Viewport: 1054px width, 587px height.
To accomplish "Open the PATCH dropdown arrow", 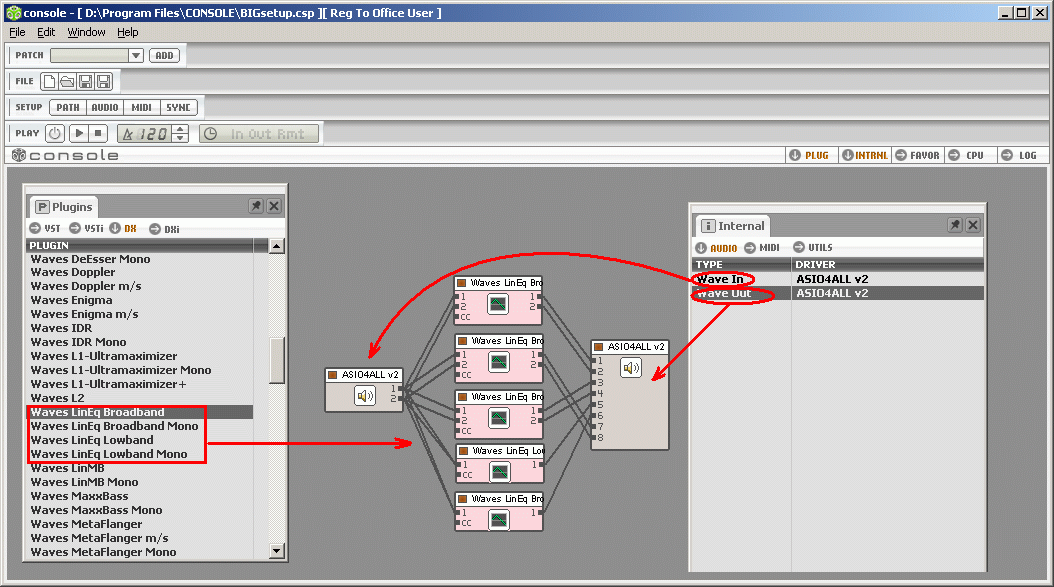I will [x=136, y=55].
